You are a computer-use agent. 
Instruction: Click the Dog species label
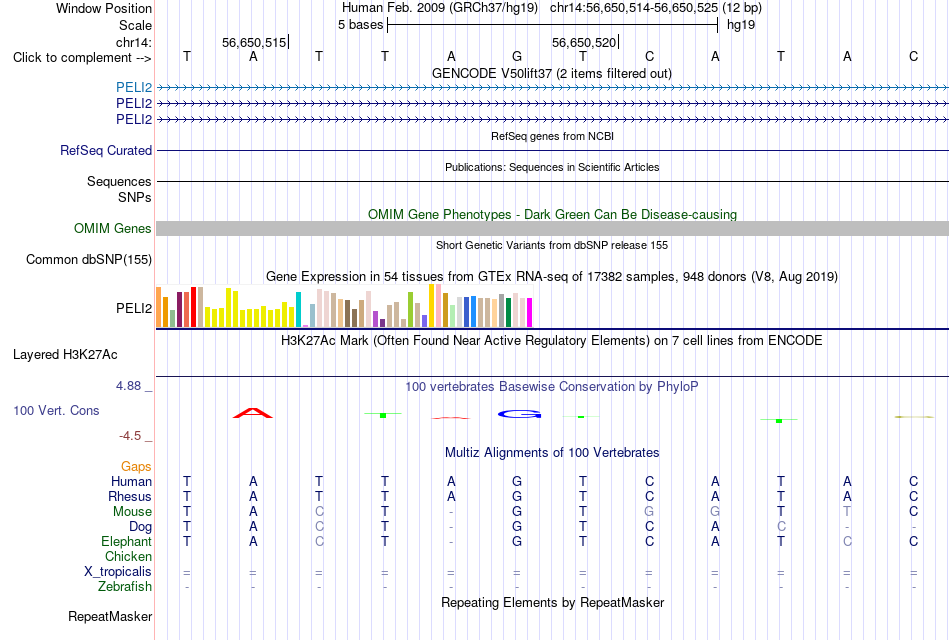[140, 527]
